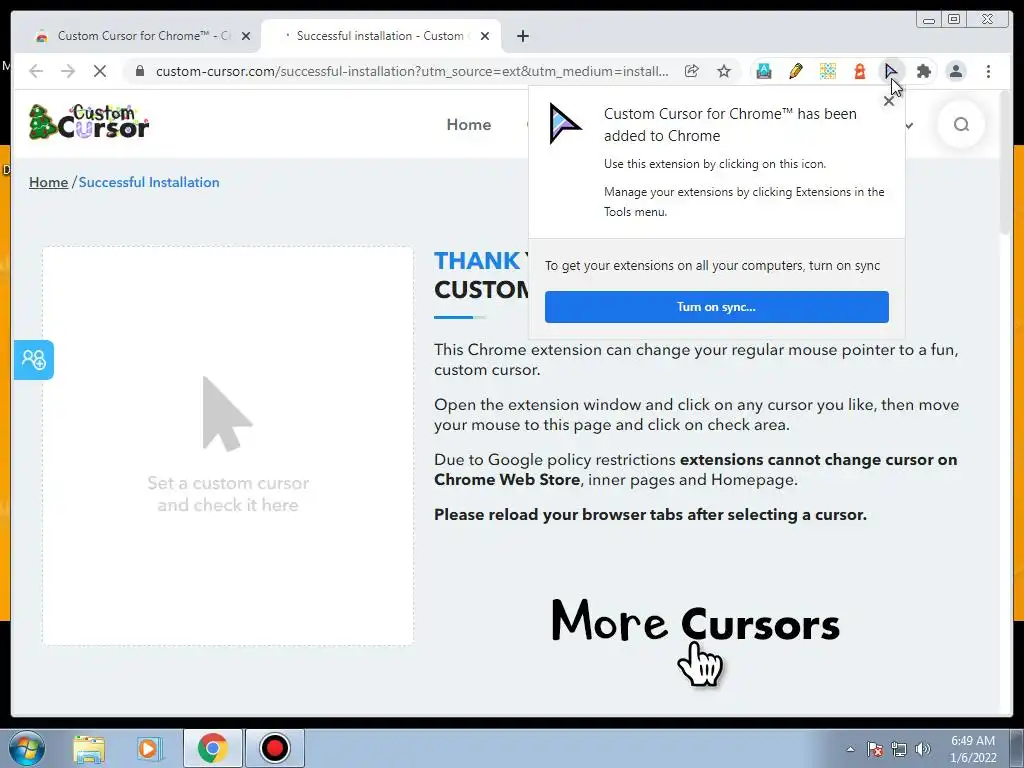Click the lock icon in address bar
This screenshot has height=768, width=1024.
point(140,71)
